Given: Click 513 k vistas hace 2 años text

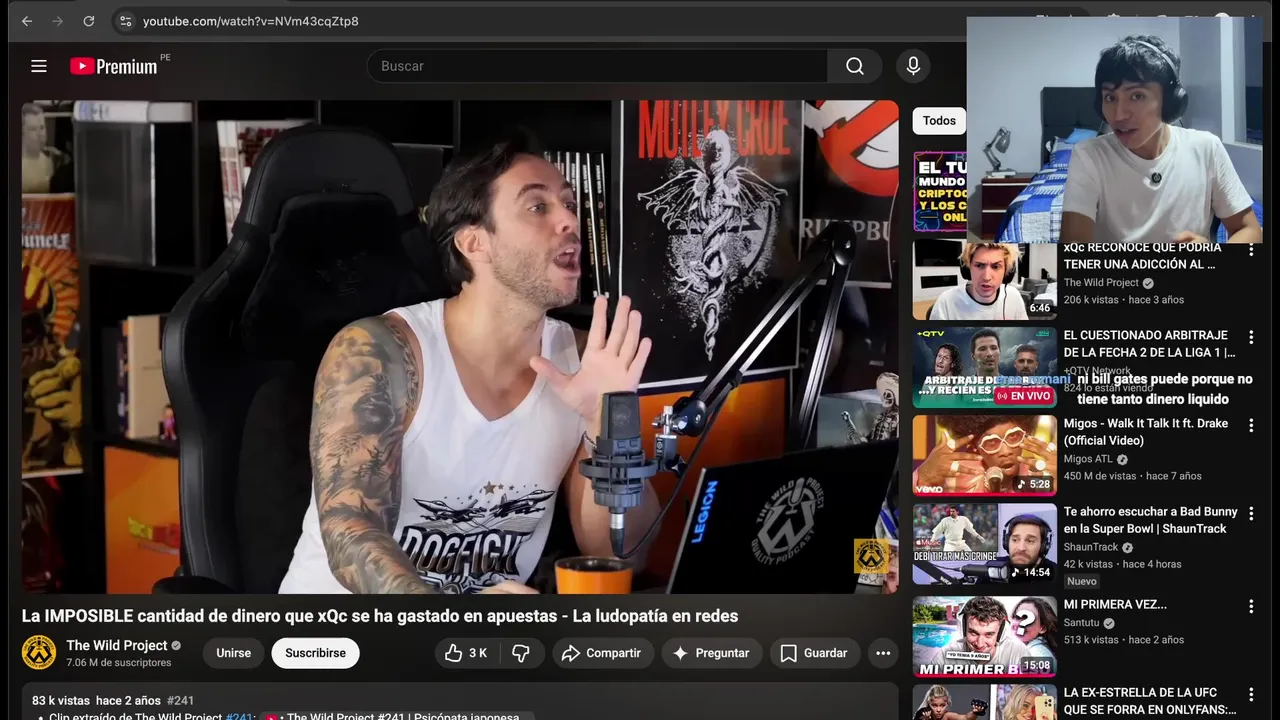Looking at the screenshot, I should (x=1124, y=640).
